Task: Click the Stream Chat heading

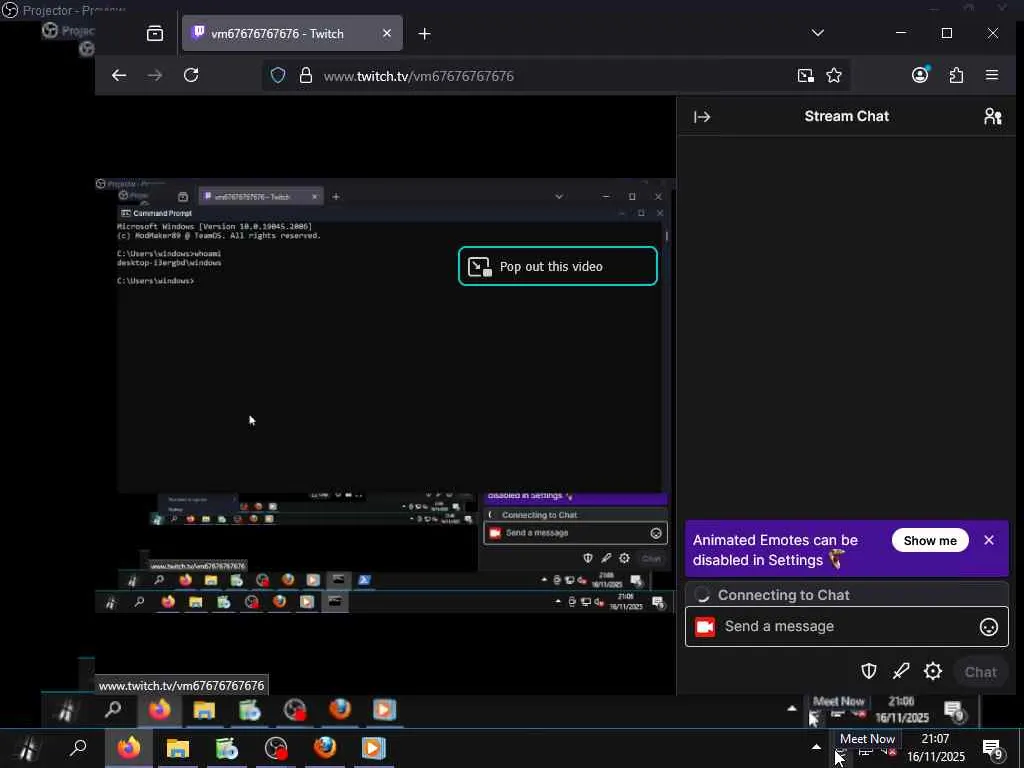Action: tap(847, 116)
